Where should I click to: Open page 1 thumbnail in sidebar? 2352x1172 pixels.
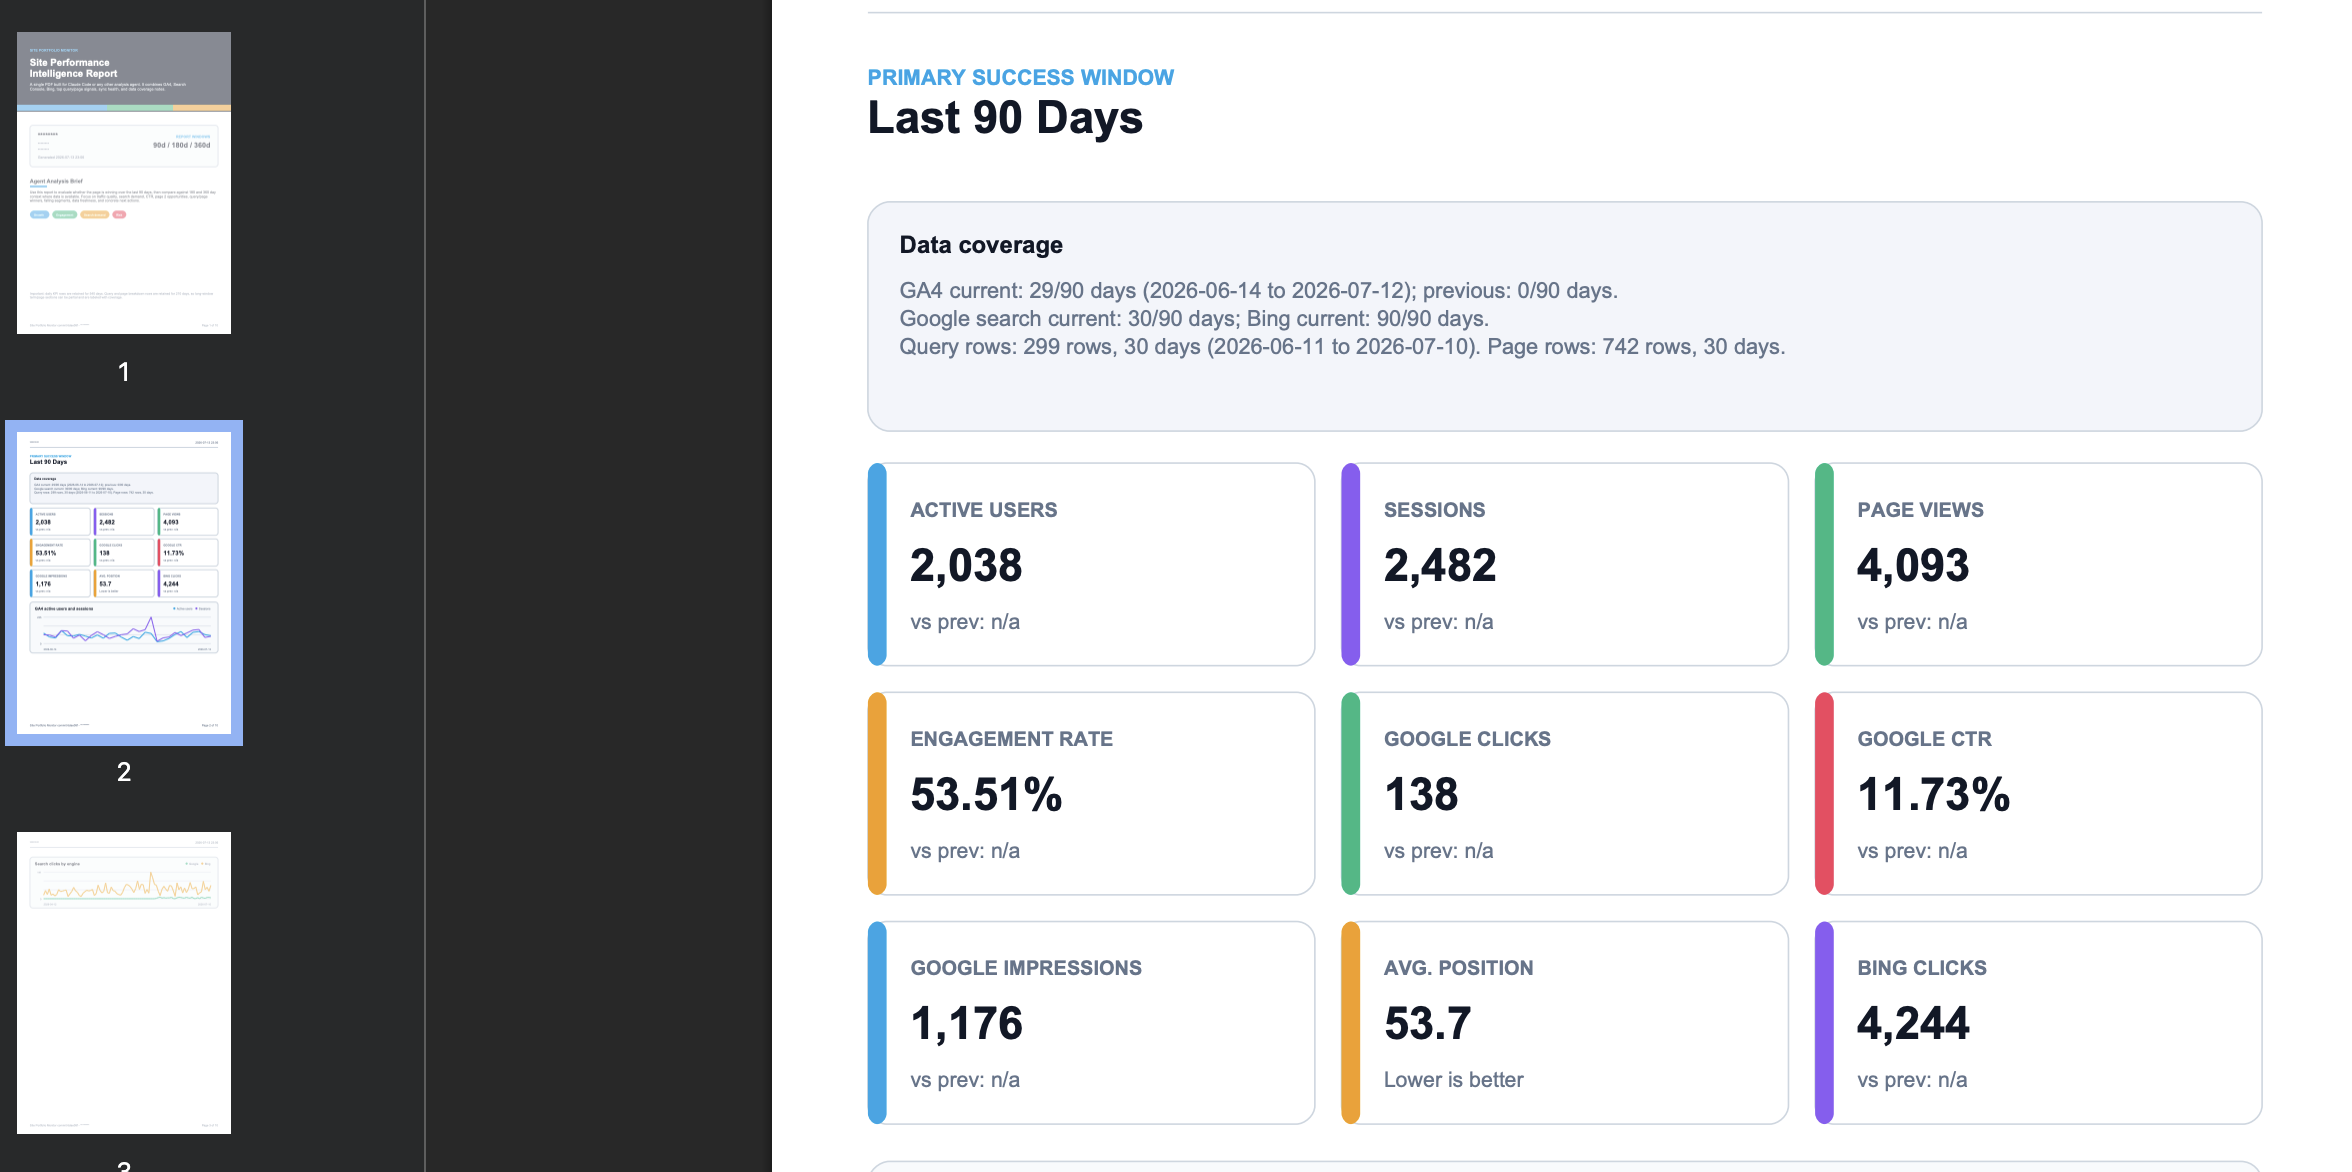(x=124, y=183)
